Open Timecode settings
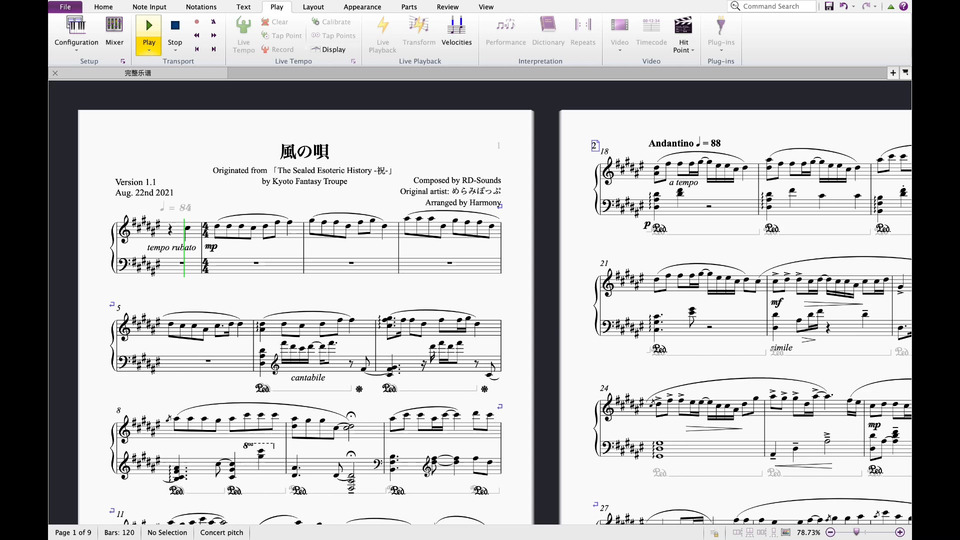Screen dimensions: 960x540 (x=651, y=31)
